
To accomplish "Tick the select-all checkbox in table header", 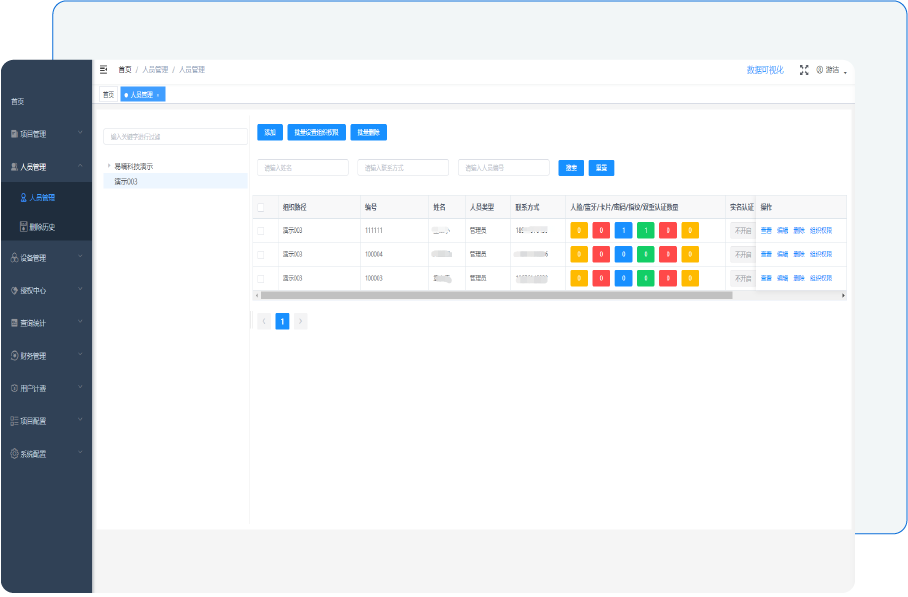I will pos(261,207).
